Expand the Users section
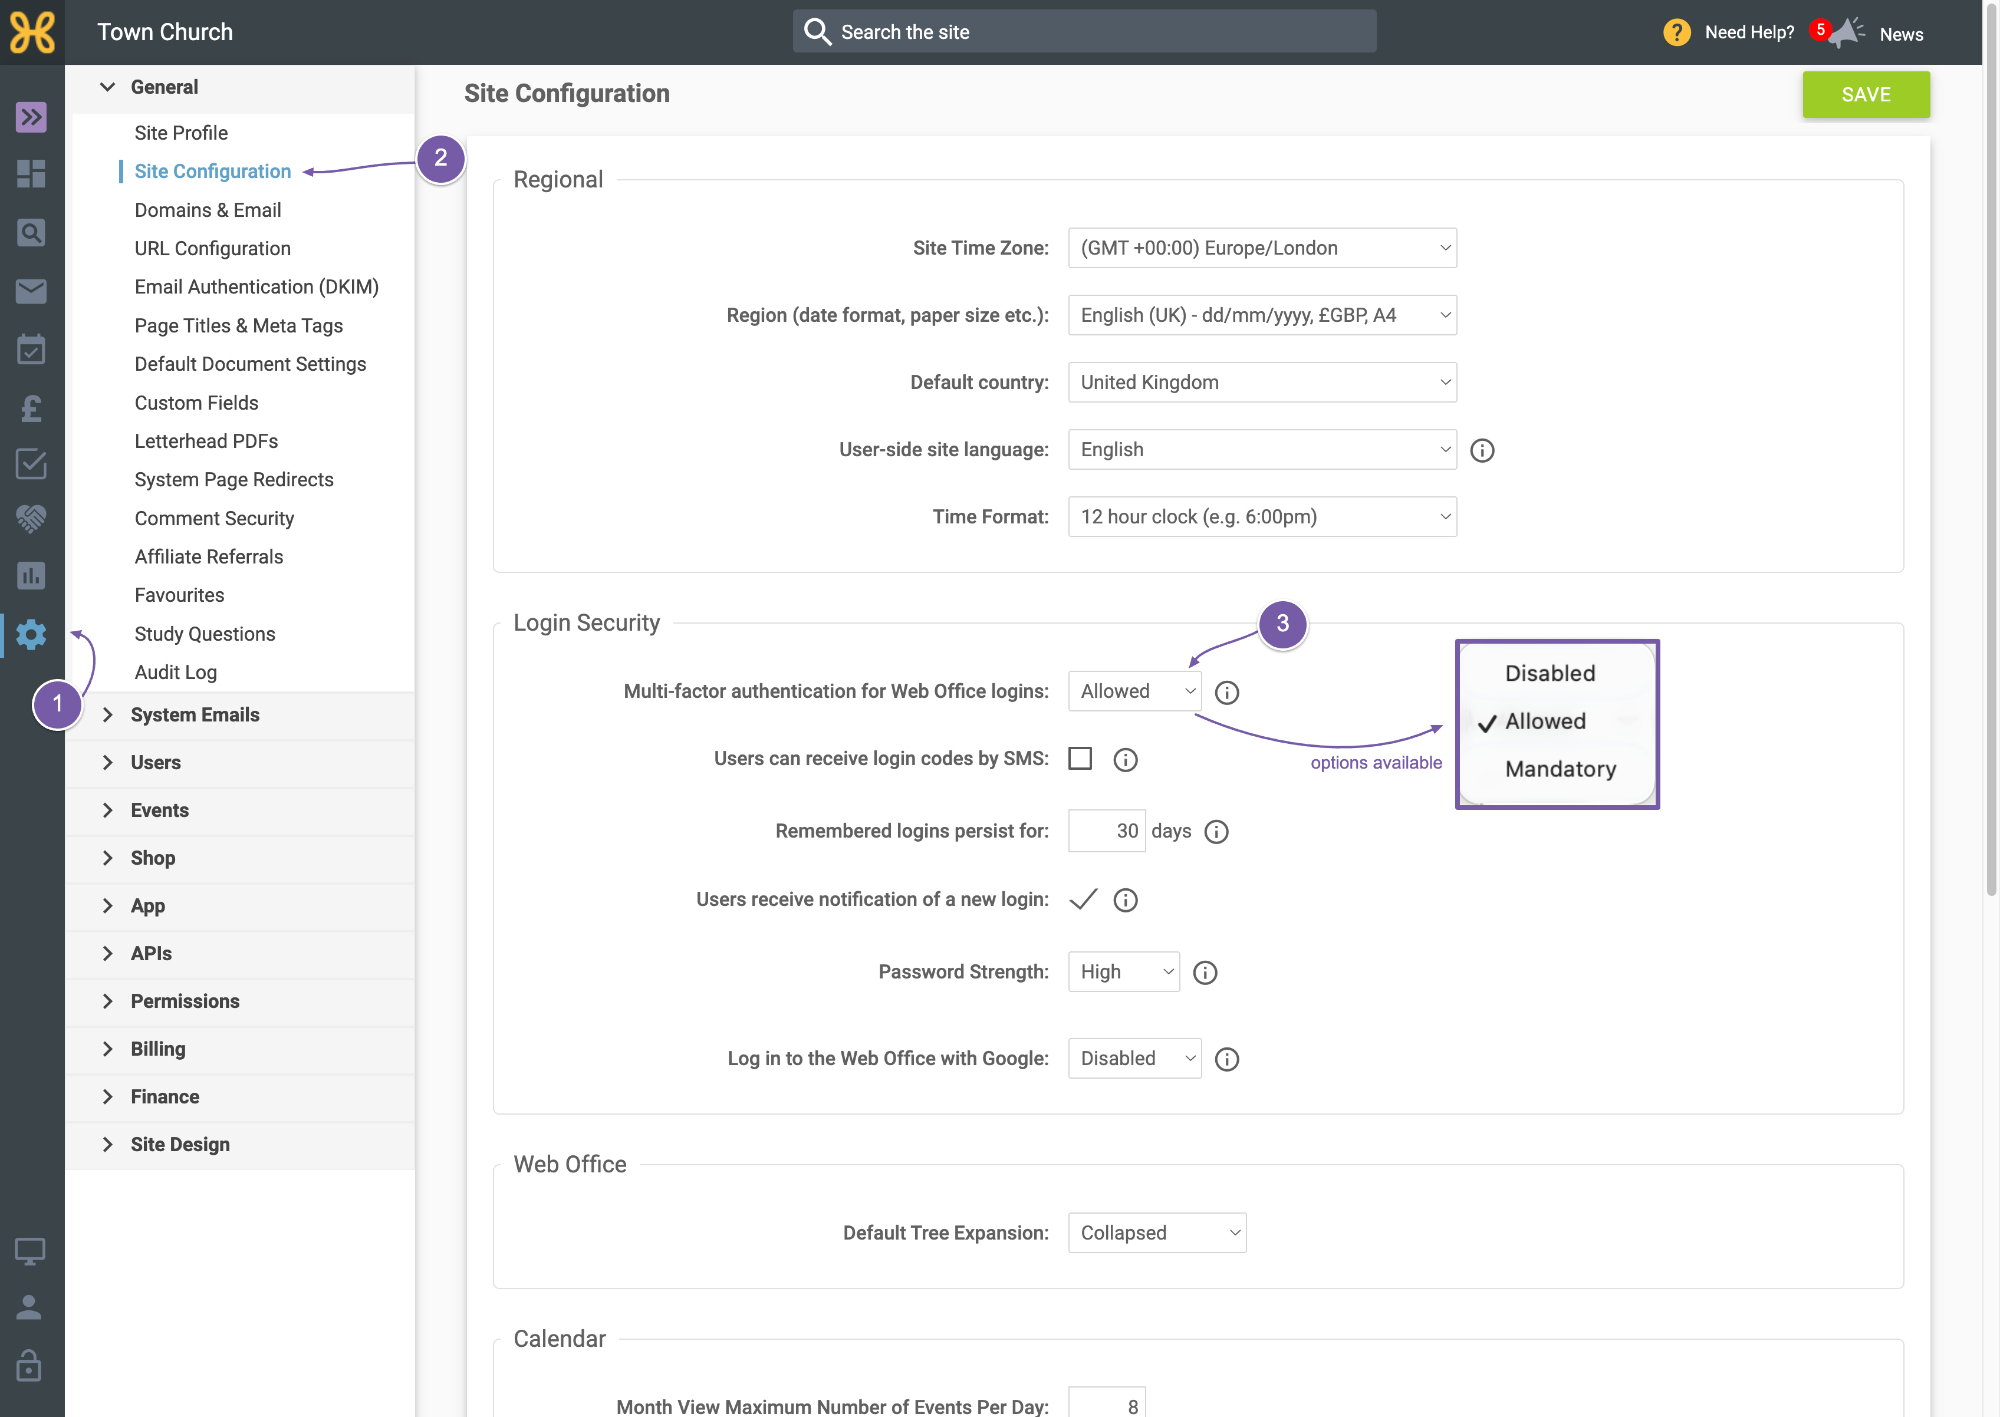Screen dimensions: 2000x1417 click(x=240, y=762)
